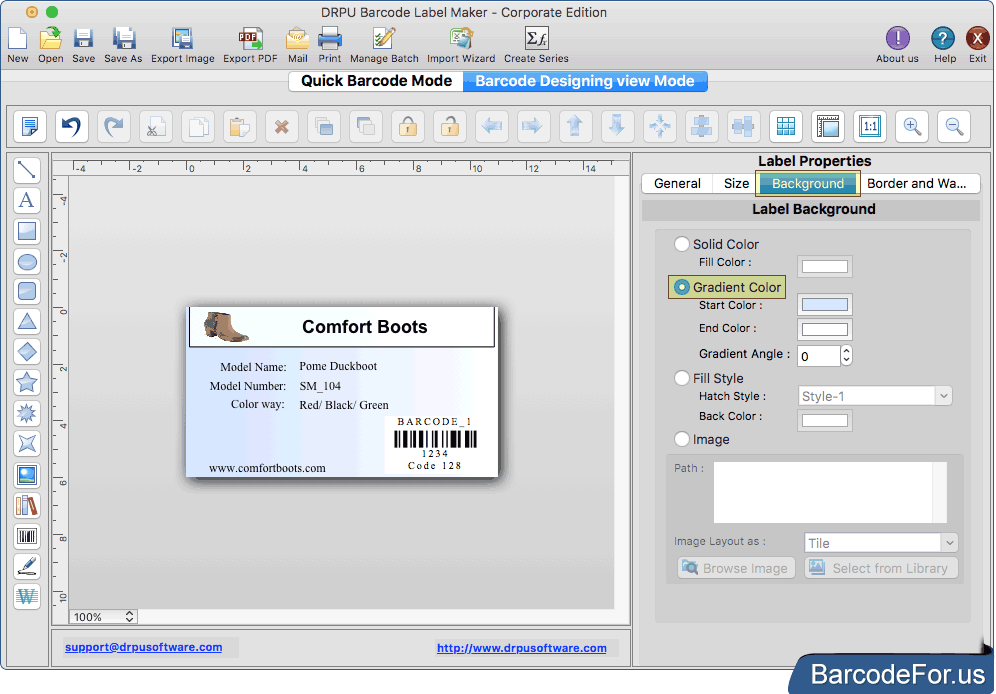The height and width of the screenshot is (694, 996).
Task: Click the Zoom in magnifier
Action: pyautogui.click(x=912, y=126)
